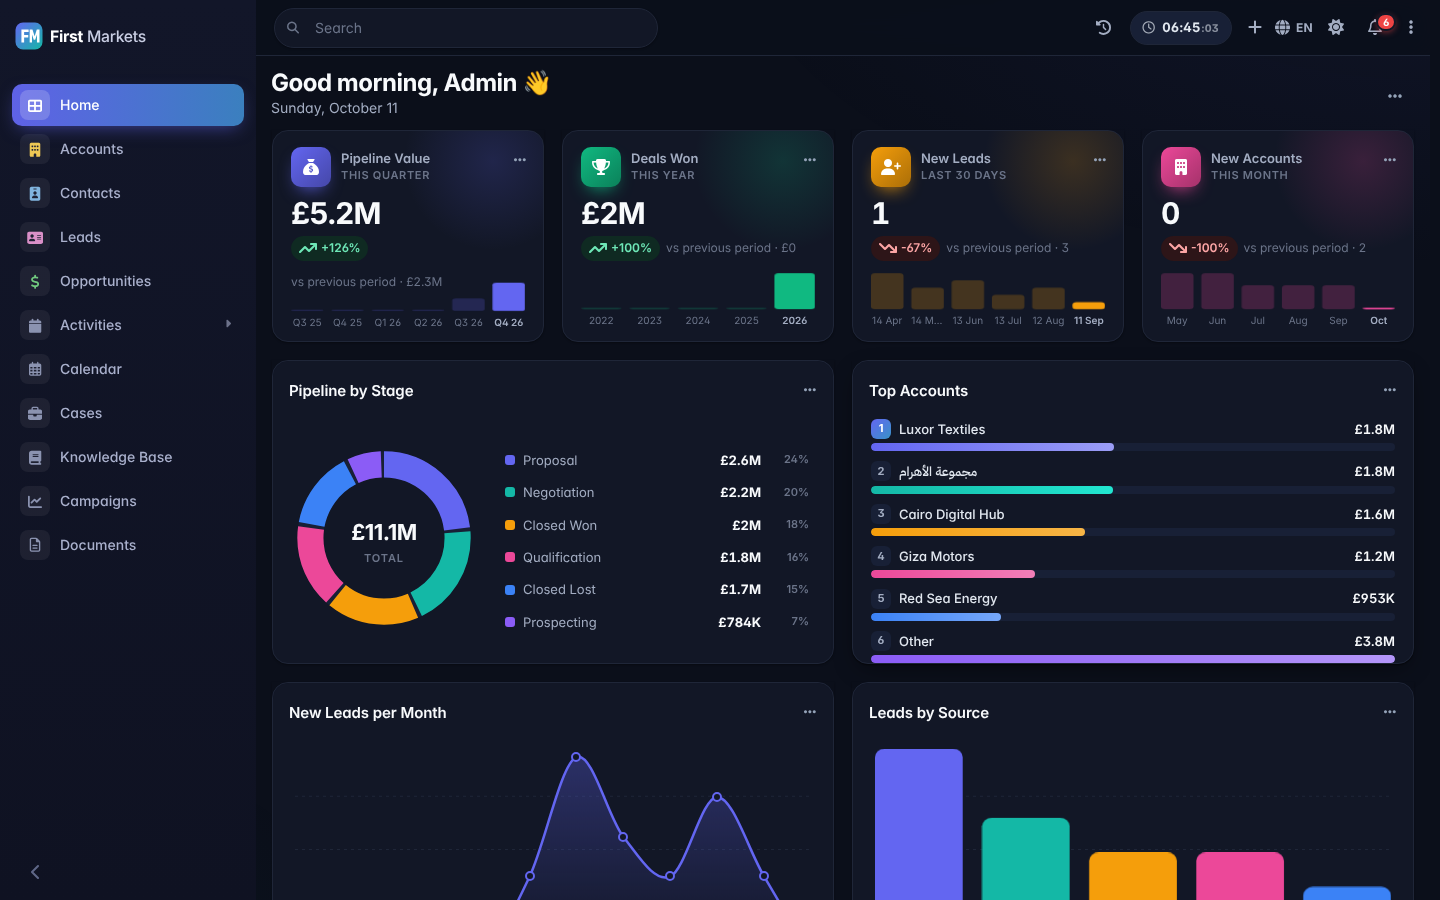
Task: Select the Proposal legend color swatch
Action: pos(510,460)
